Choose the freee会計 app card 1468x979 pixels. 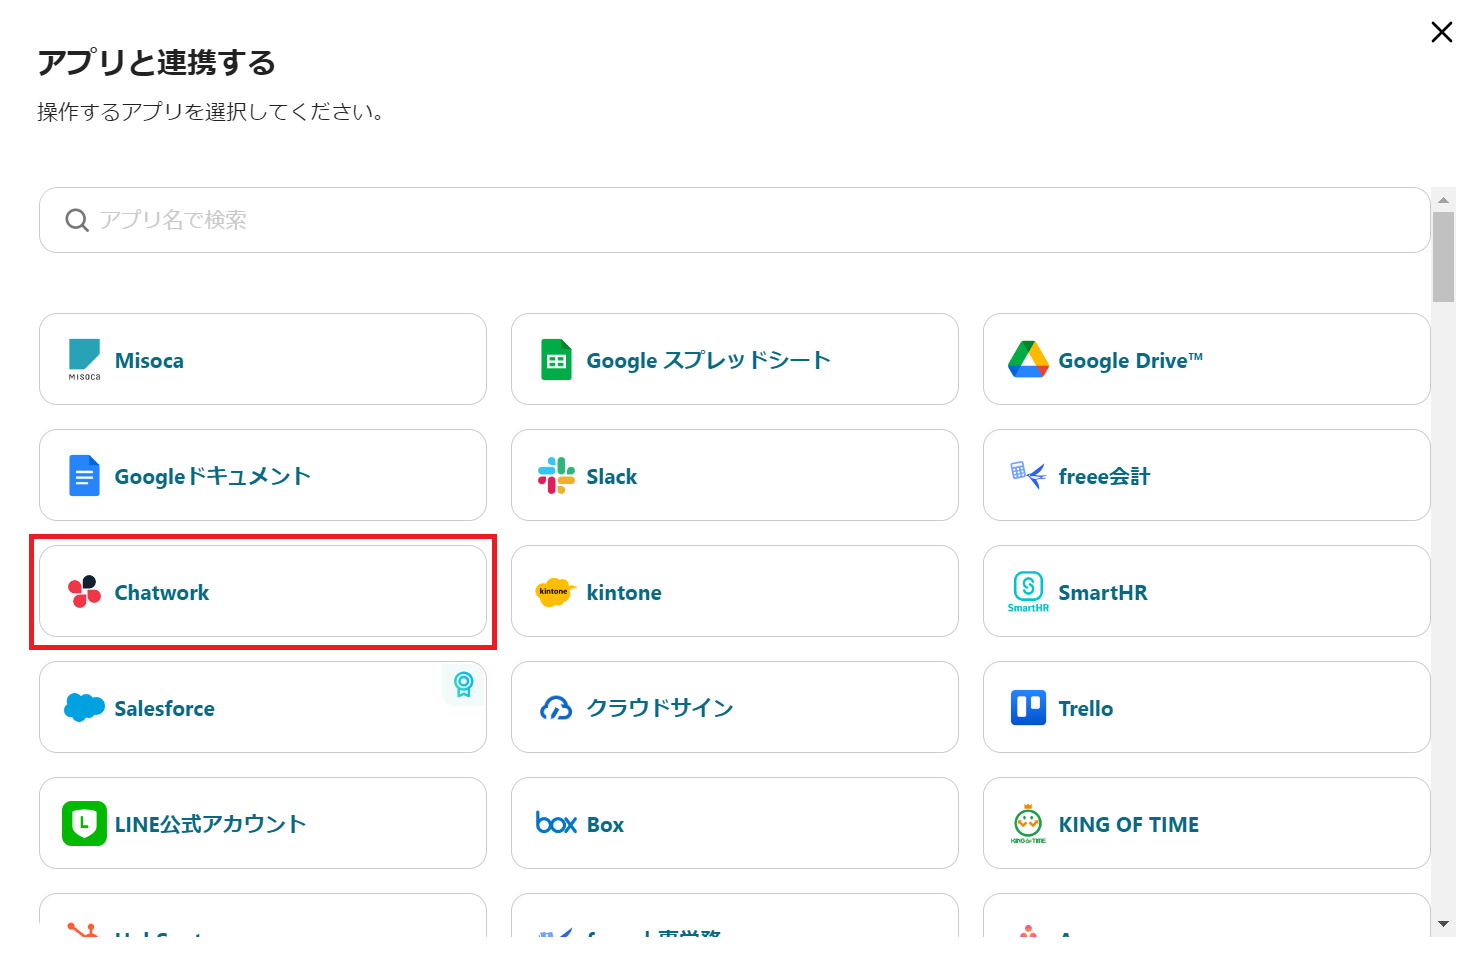[x=1206, y=476]
